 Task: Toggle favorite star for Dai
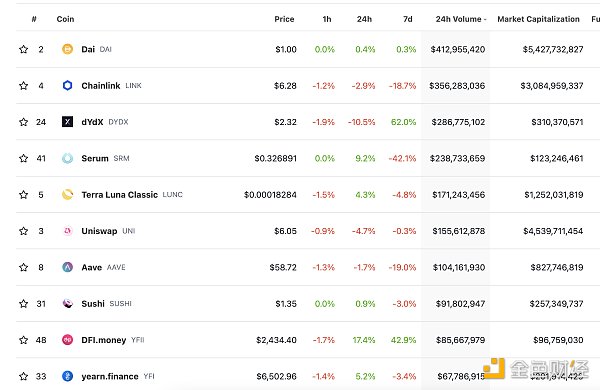[23, 49]
